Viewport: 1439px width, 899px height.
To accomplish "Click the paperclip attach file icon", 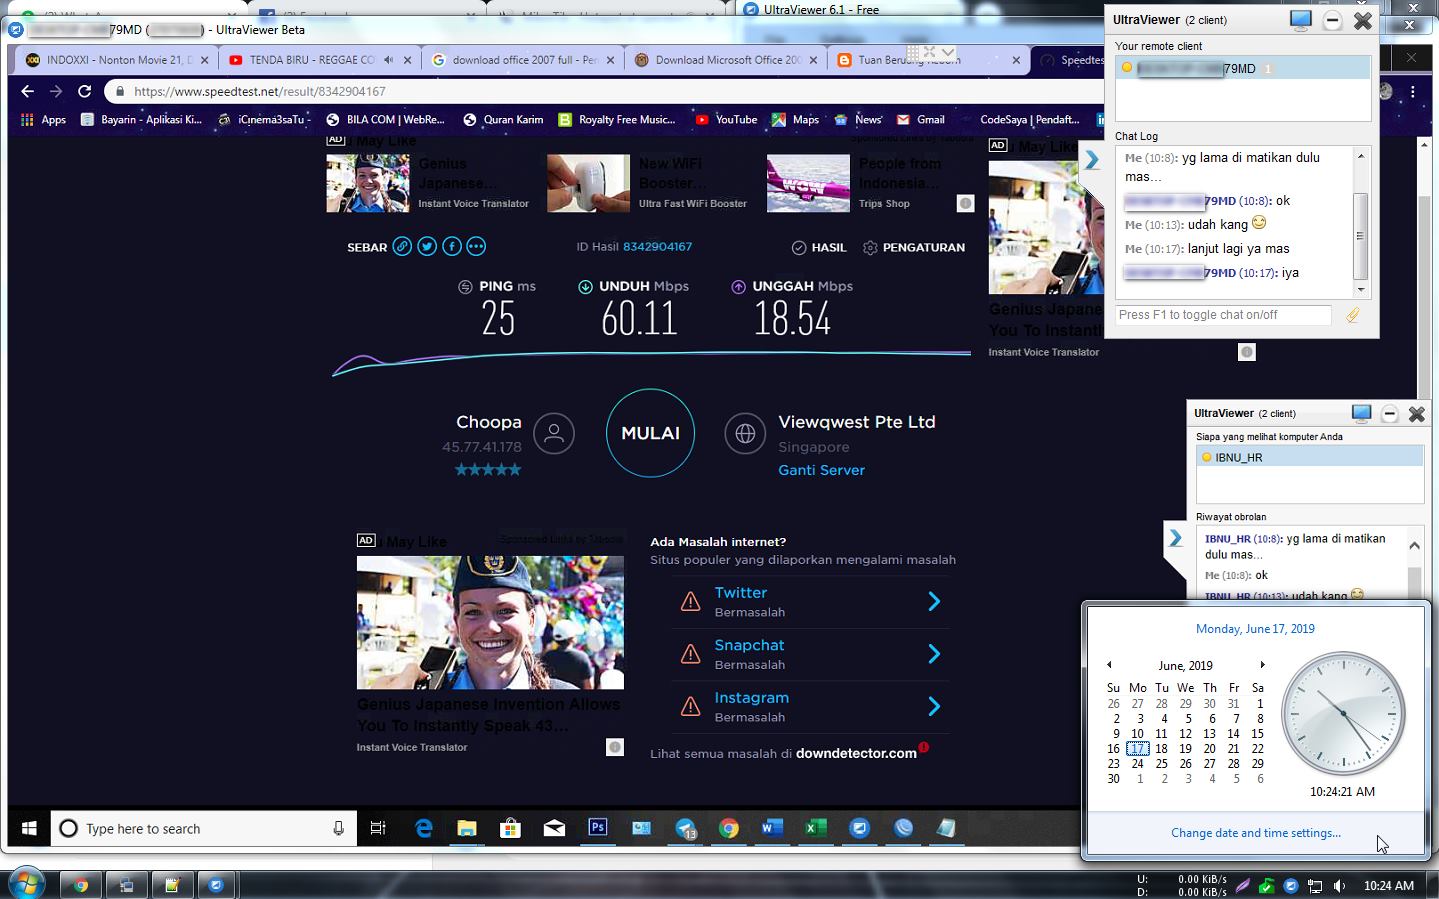I will pos(1352,315).
